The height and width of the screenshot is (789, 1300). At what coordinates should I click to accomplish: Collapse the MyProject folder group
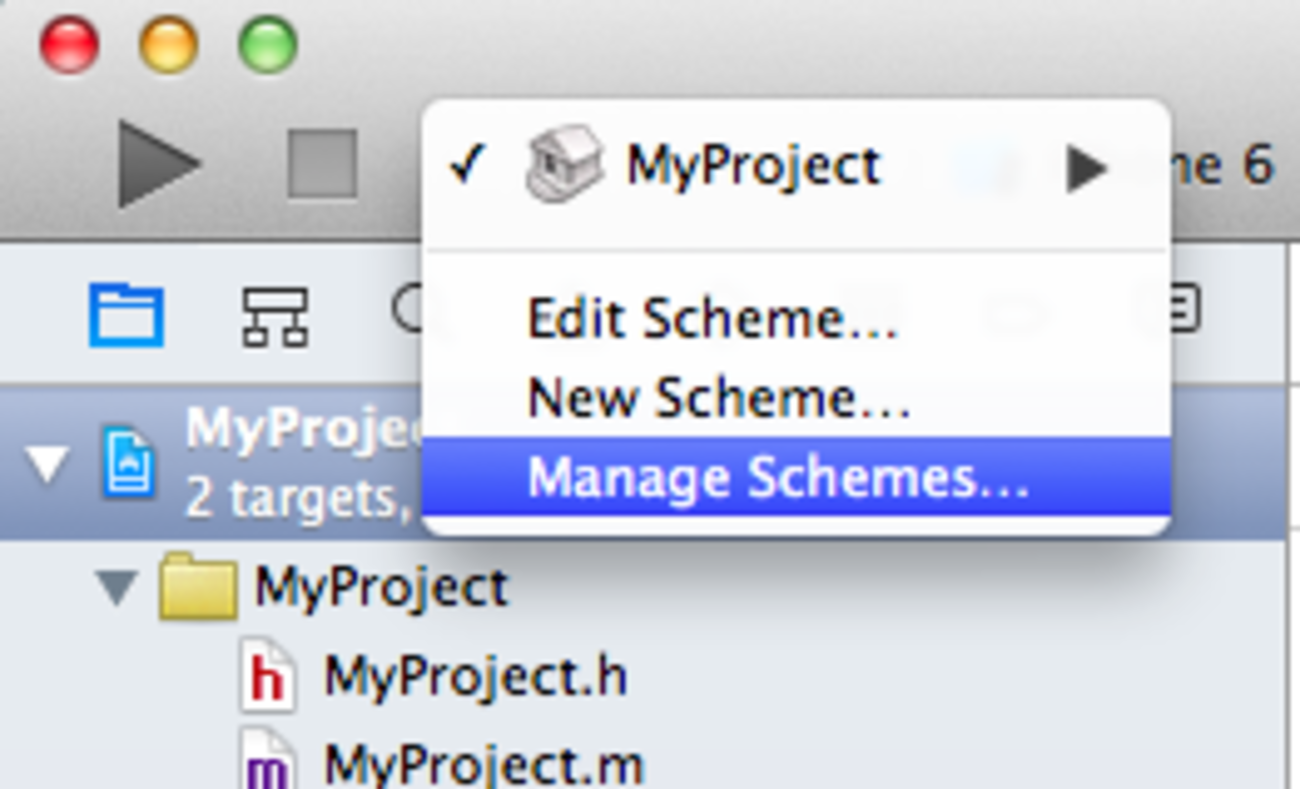pos(117,588)
